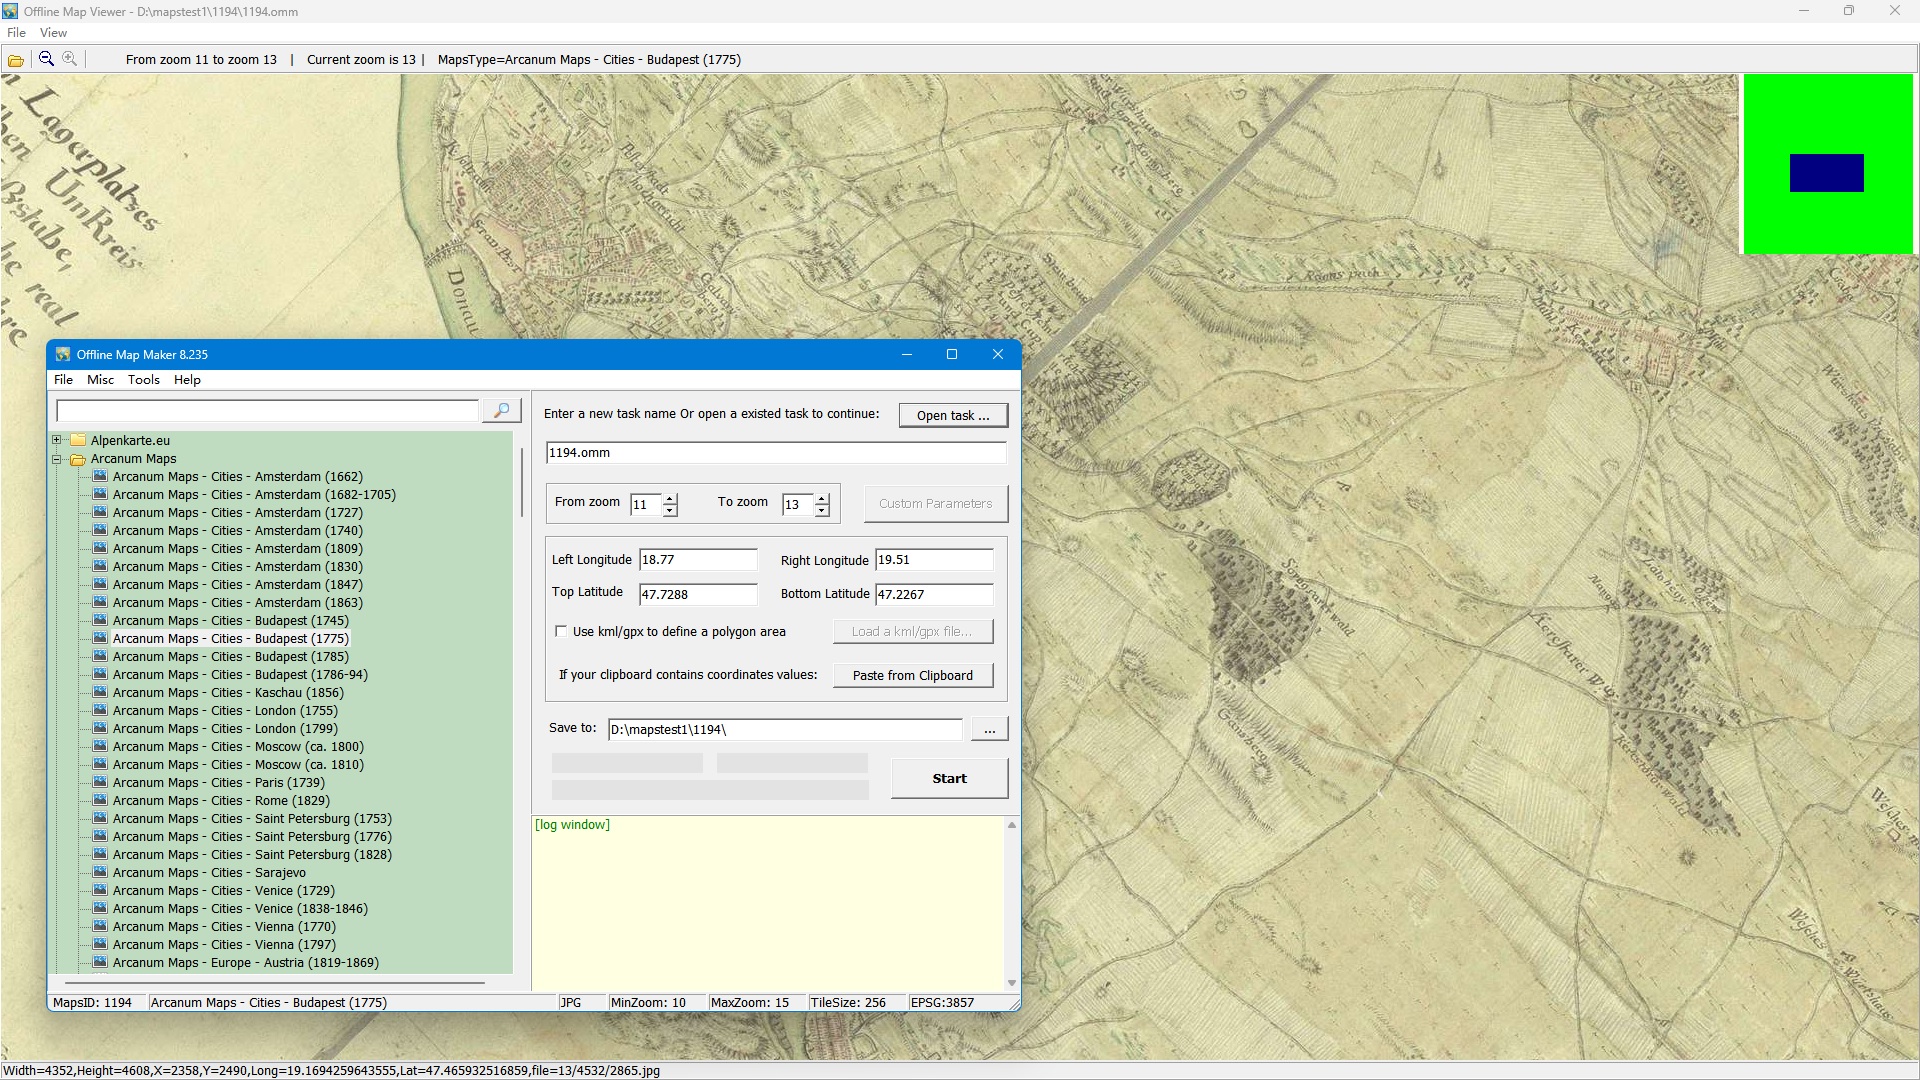This screenshot has width=1920, height=1080.
Task: Click the Vienna (1797) map icon
Action: click(x=100, y=944)
